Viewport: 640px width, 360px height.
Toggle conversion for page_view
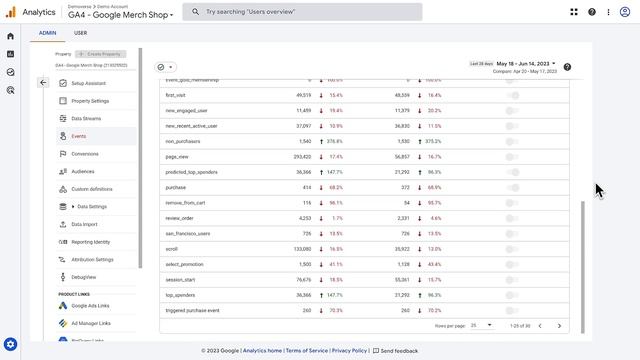[x=512, y=157]
